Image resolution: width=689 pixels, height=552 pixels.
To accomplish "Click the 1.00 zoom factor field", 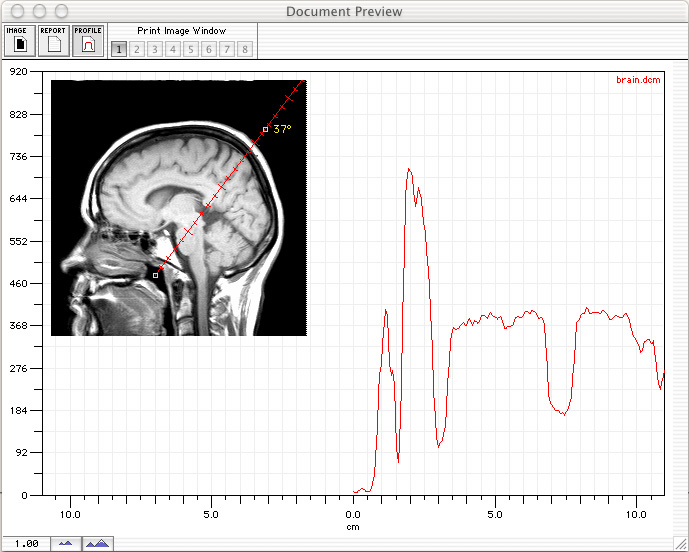I will tap(27, 543).
